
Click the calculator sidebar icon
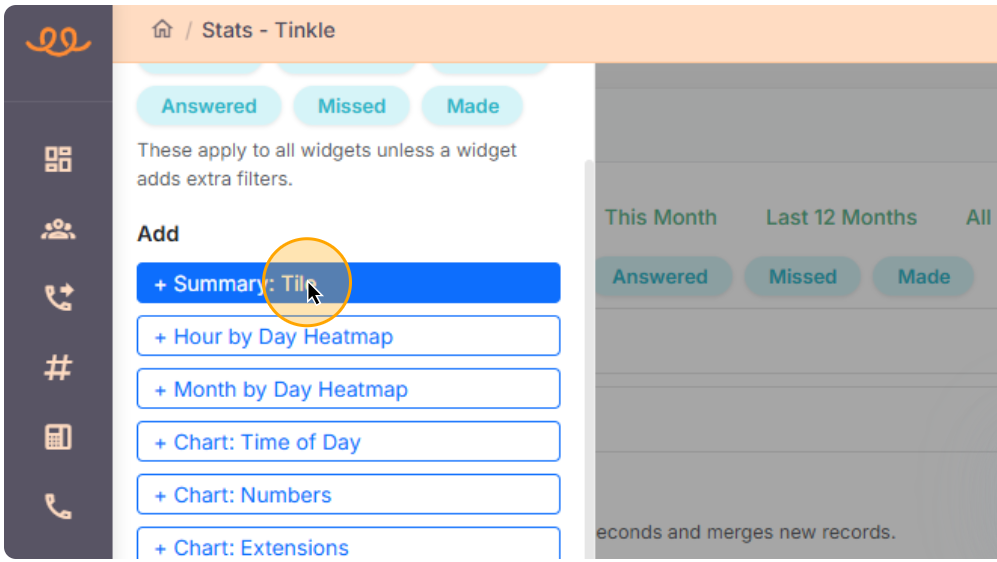coord(58,437)
